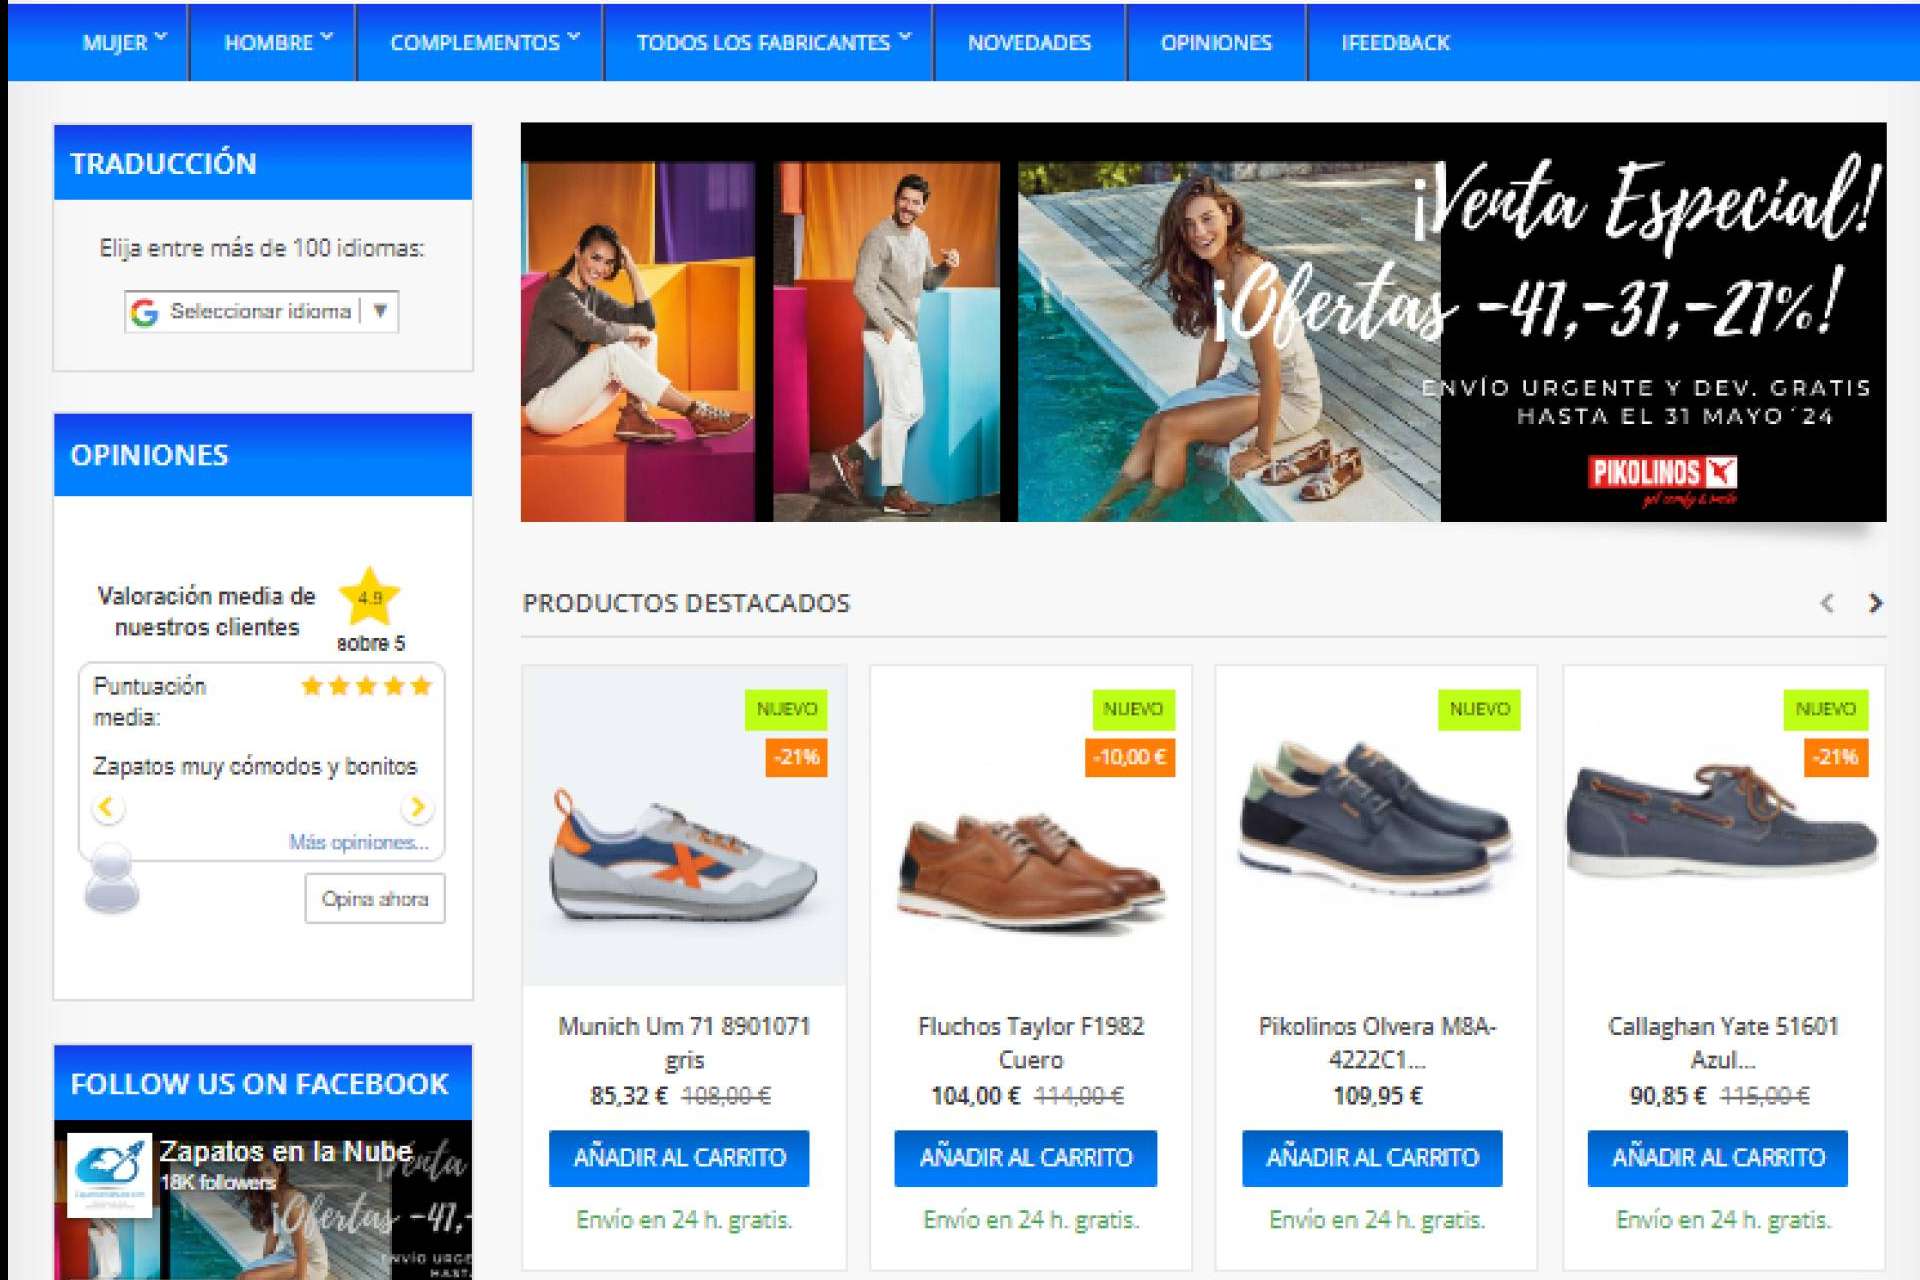Viewport: 1920px width, 1280px height.
Task: Open IFEEDBACK page
Action: coord(1395,43)
